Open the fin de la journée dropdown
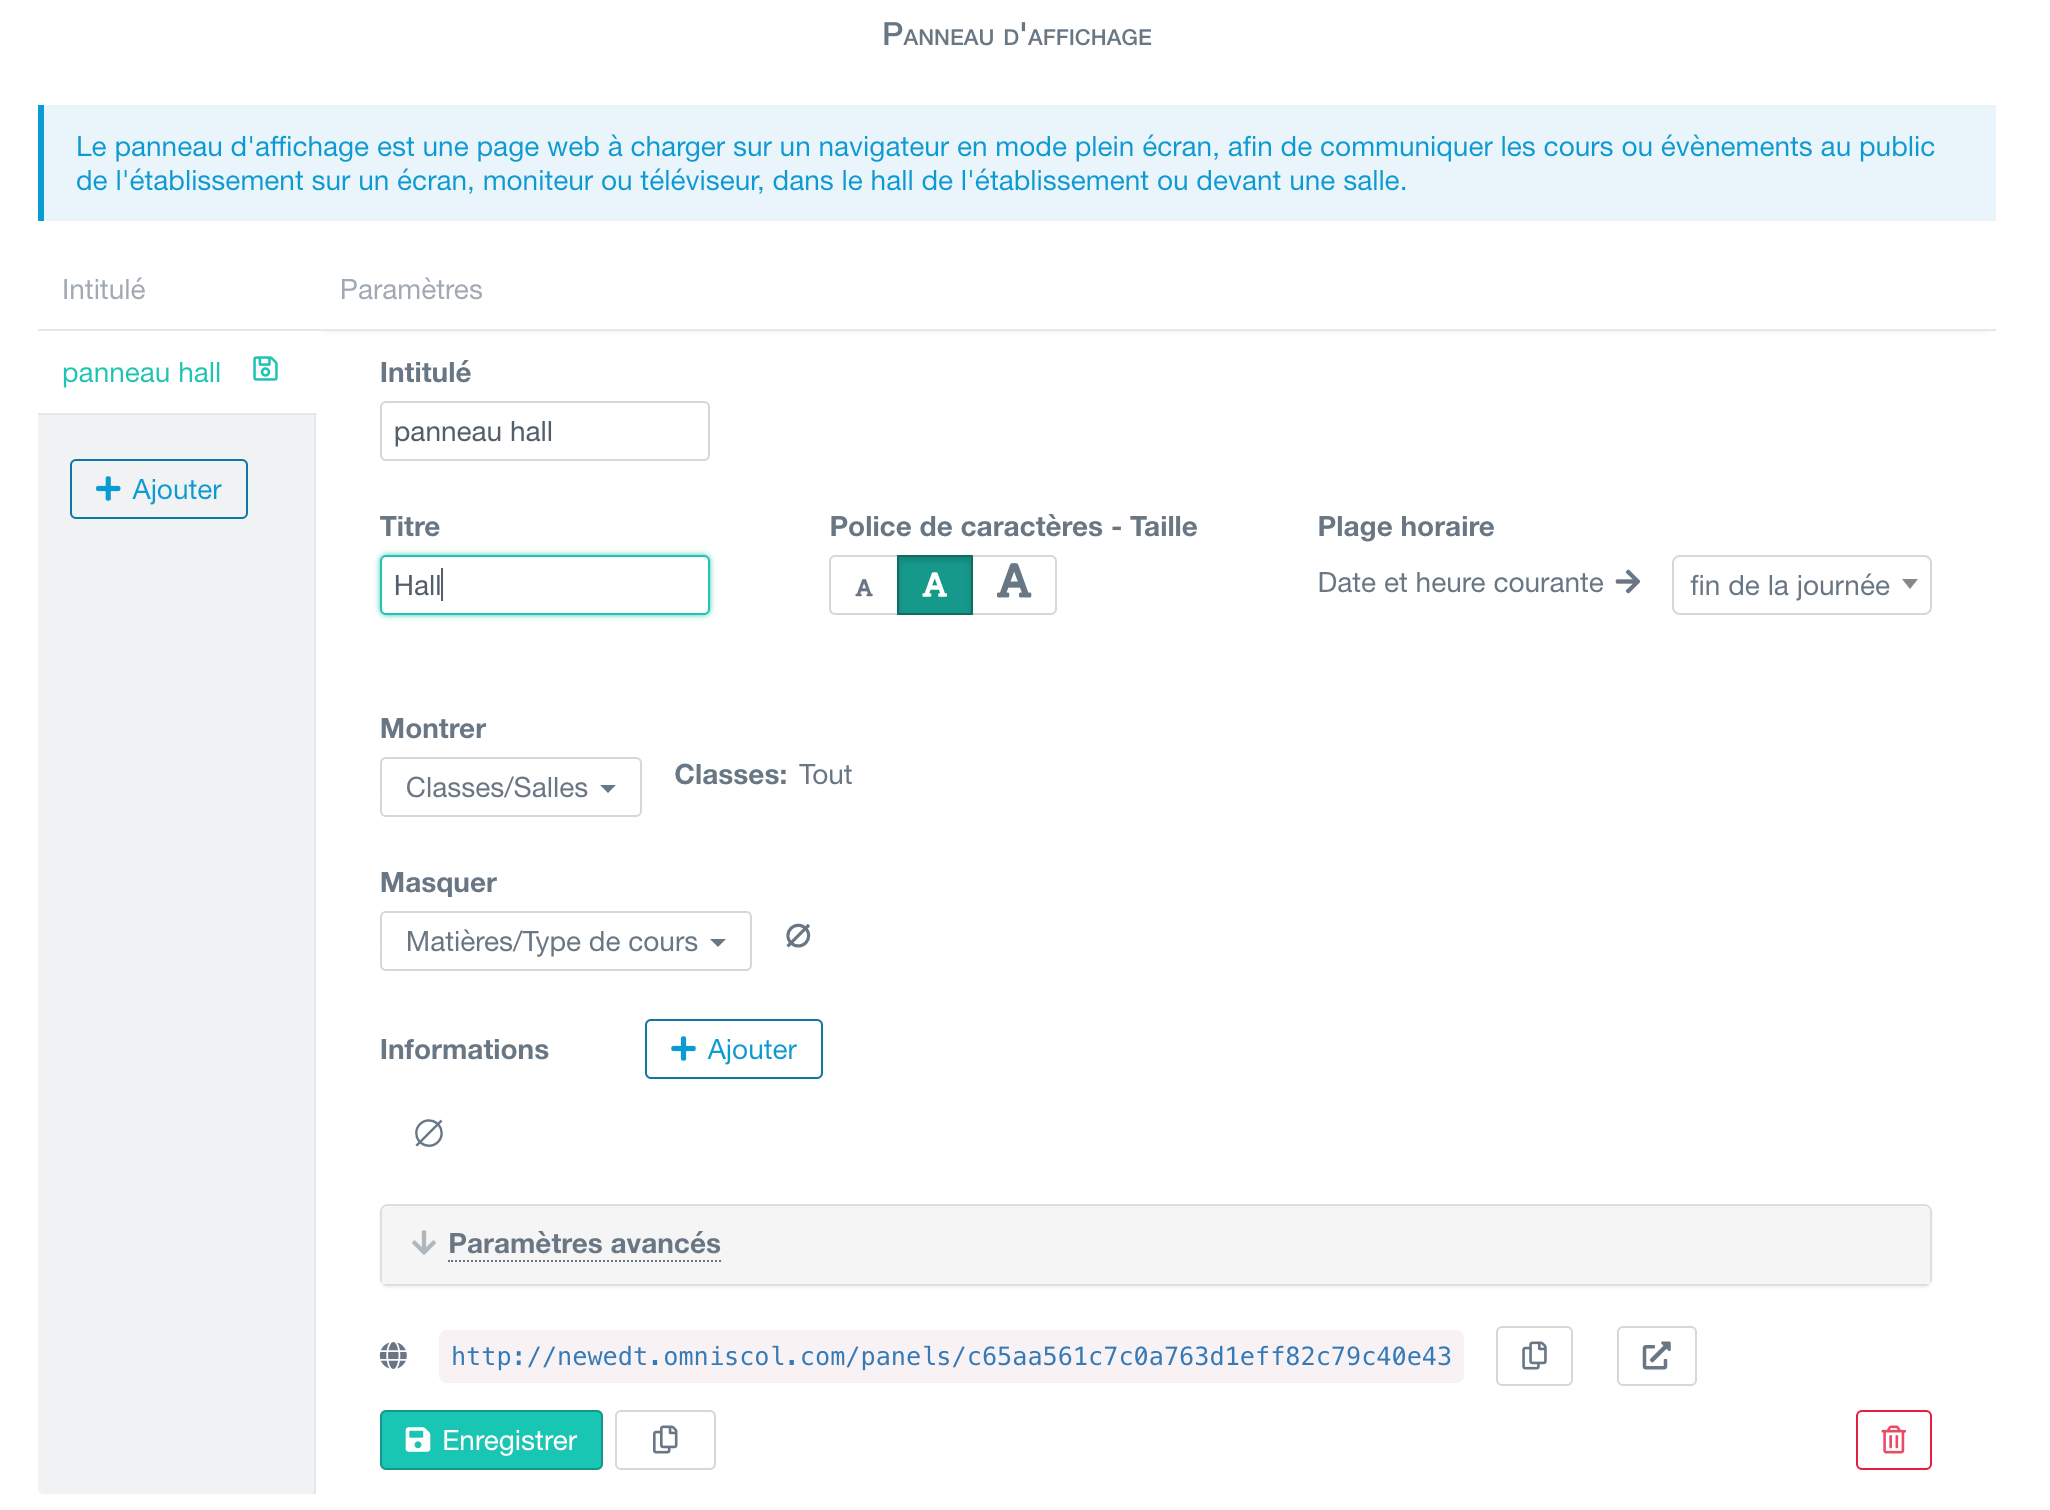 pyautogui.click(x=1800, y=586)
